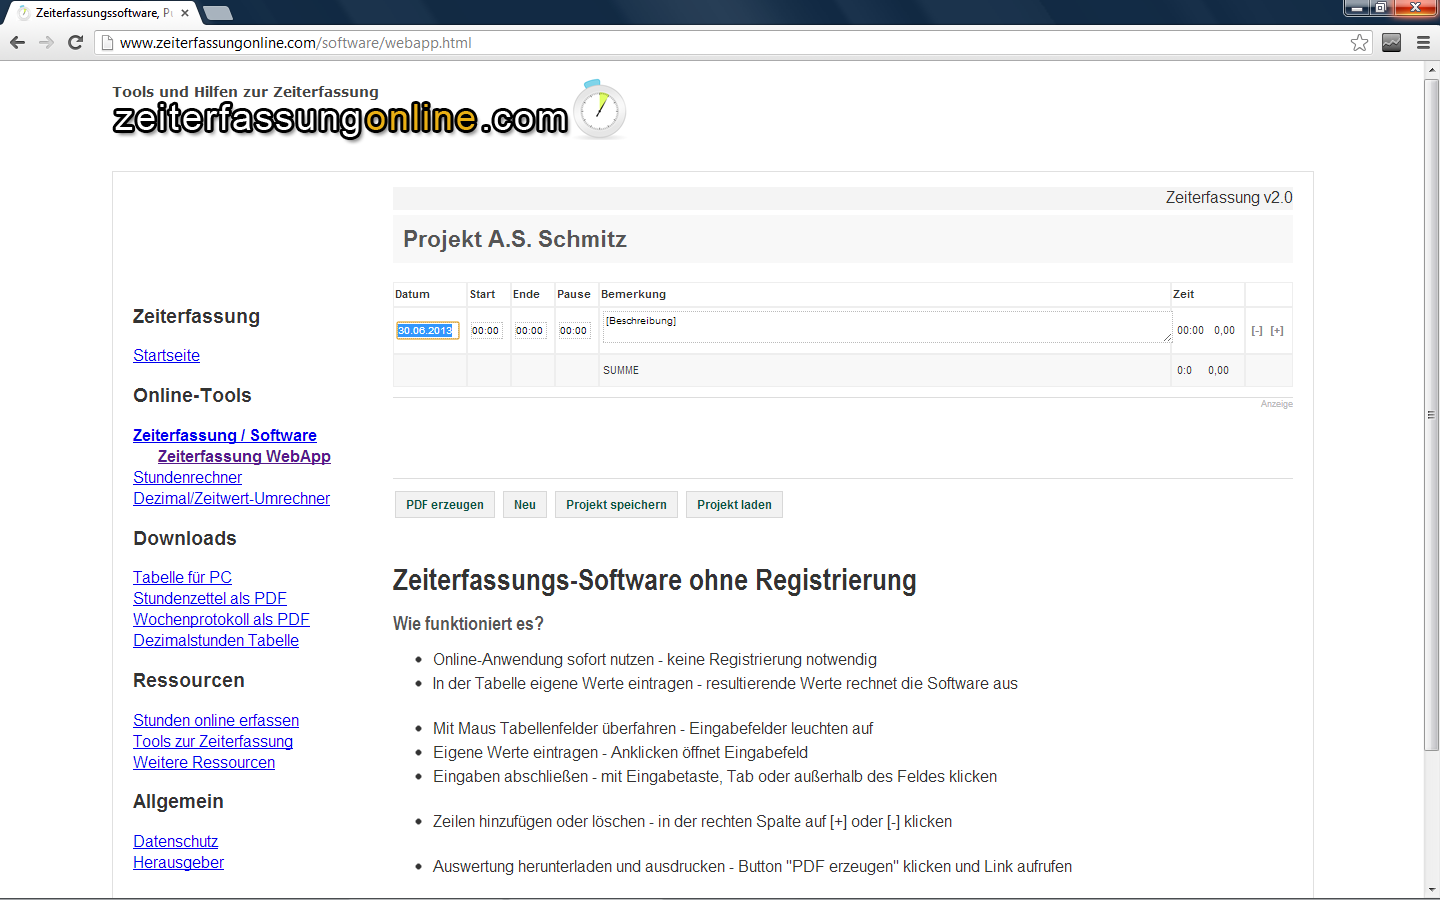
Task: Click the scrollbar down arrow
Action: 1431,889
